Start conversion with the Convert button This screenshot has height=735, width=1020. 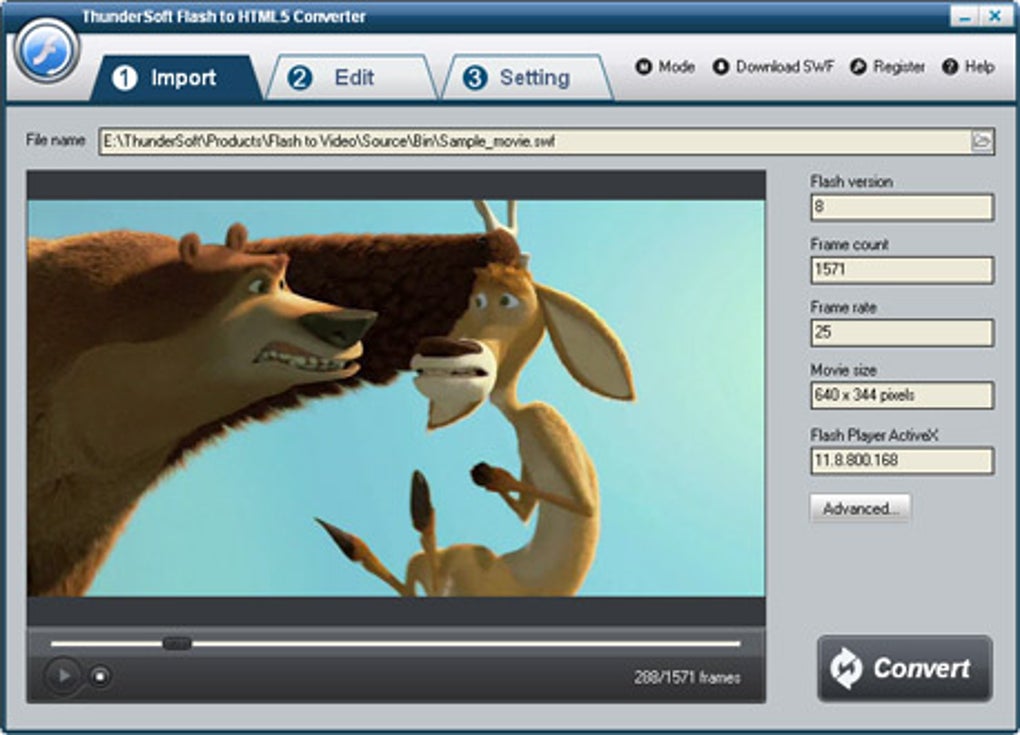pos(905,669)
